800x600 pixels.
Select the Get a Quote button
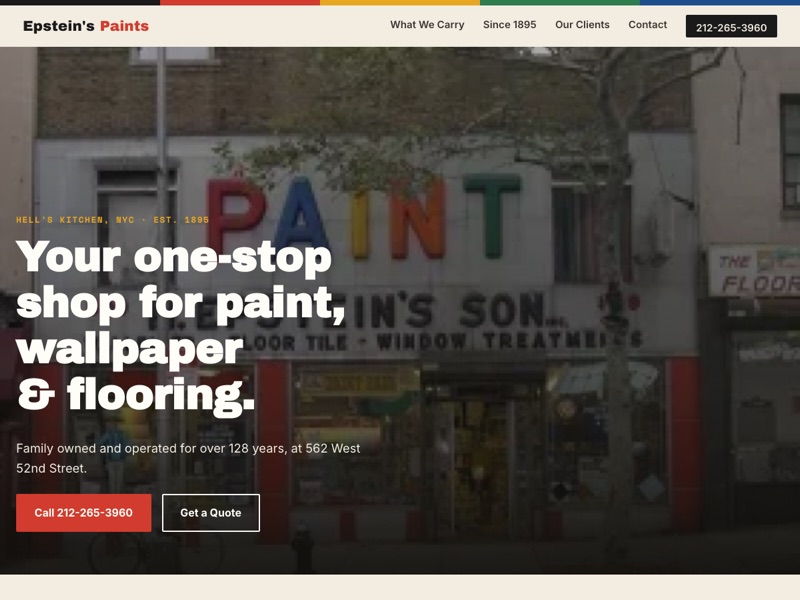[x=211, y=513]
